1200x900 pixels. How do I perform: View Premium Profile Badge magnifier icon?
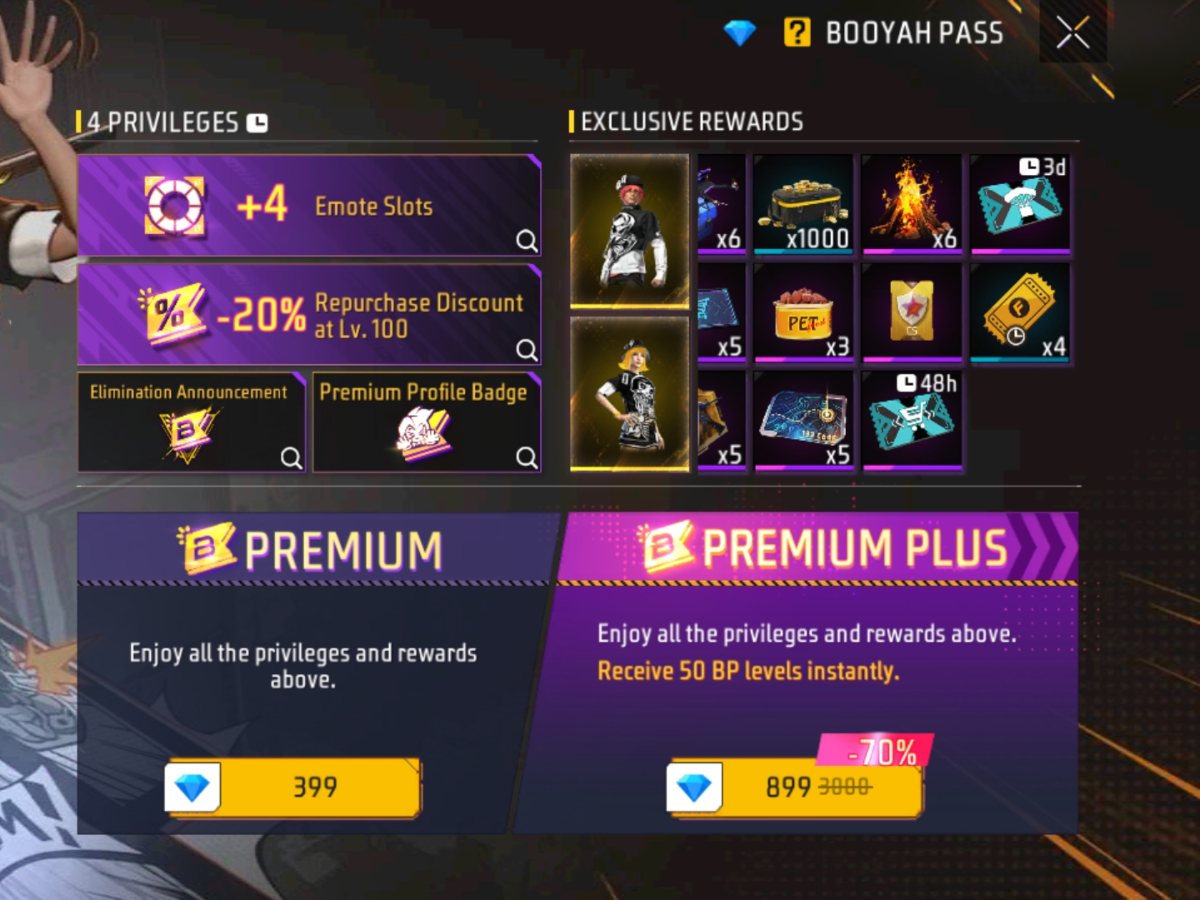pos(526,457)
